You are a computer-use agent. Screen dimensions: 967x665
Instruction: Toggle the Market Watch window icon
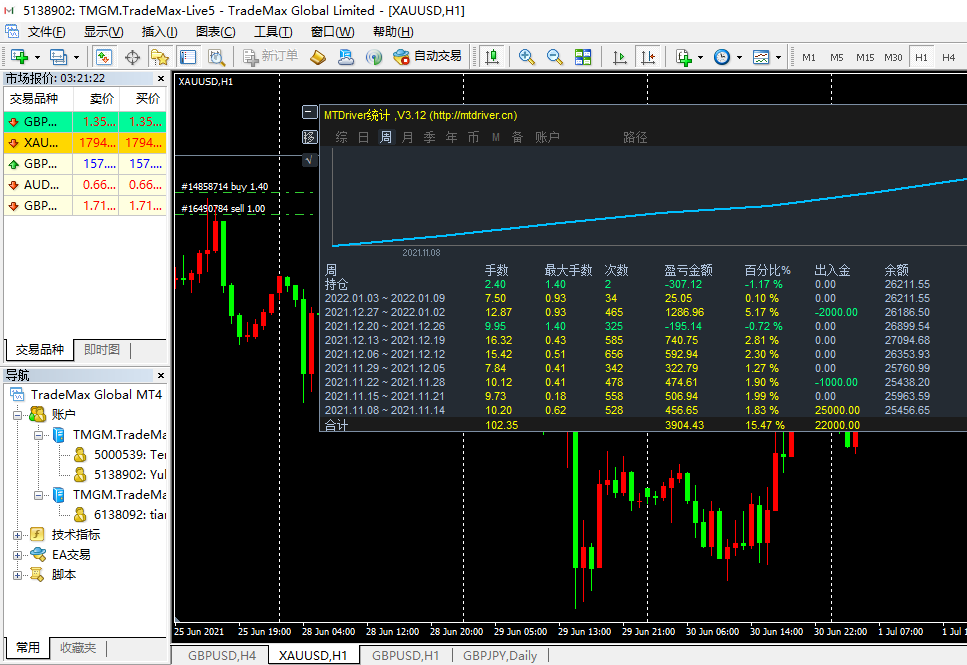pos(104,57)
